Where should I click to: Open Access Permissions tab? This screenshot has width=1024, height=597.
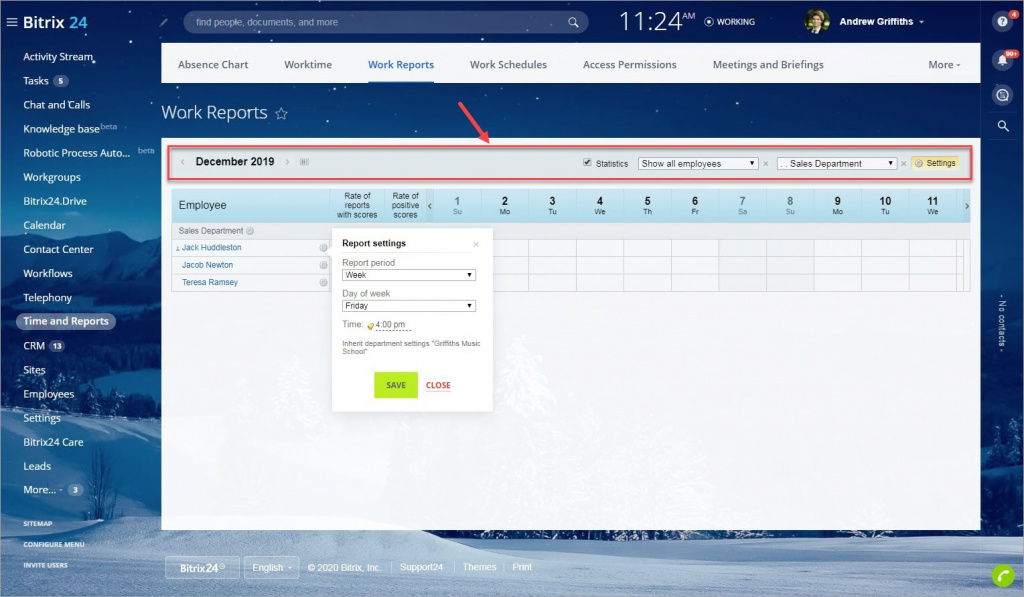630,65
